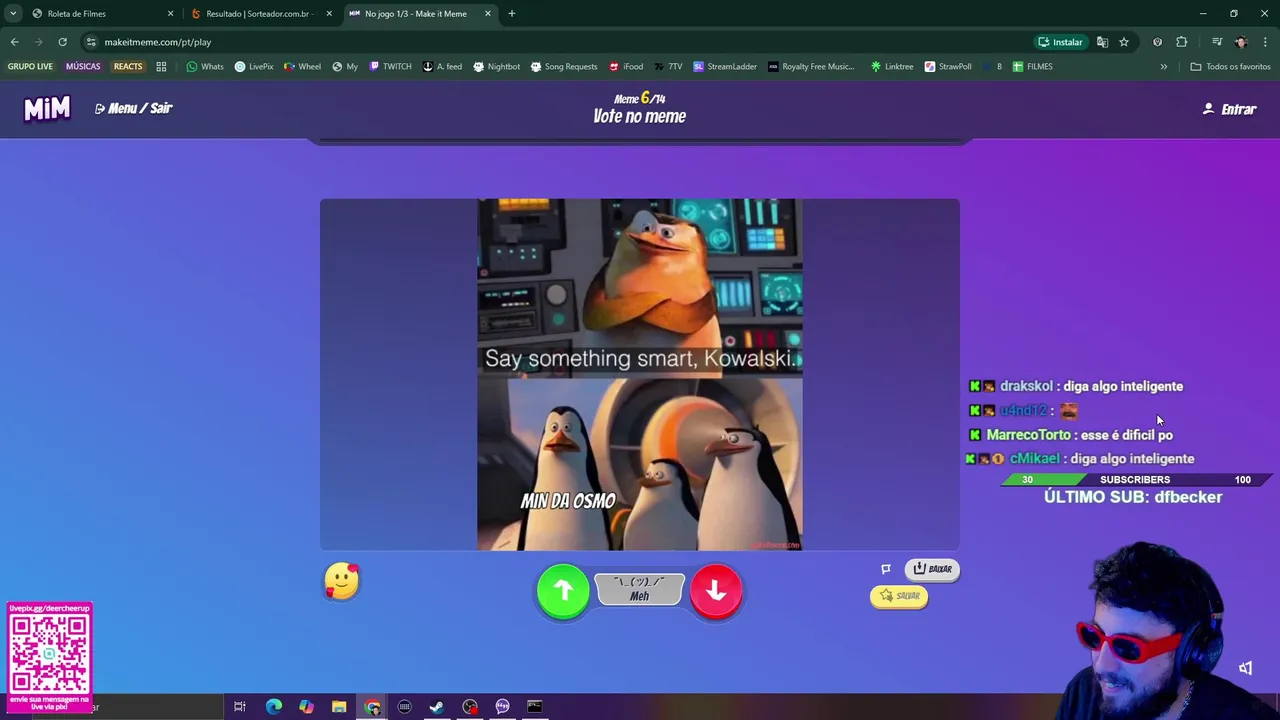Click the Chrome taskbar icon

tap(372, 707)
